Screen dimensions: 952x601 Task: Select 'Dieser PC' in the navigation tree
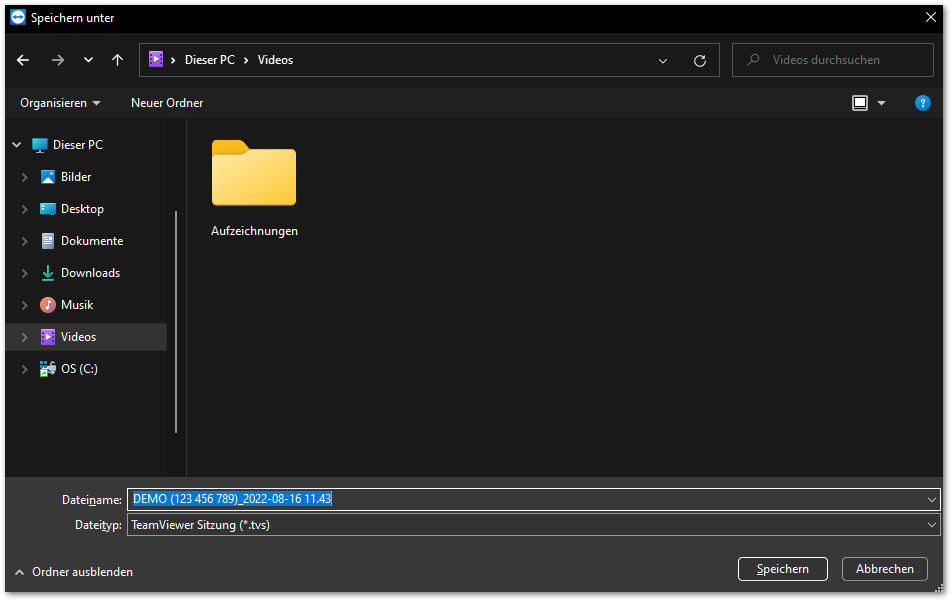click(78, 145)
